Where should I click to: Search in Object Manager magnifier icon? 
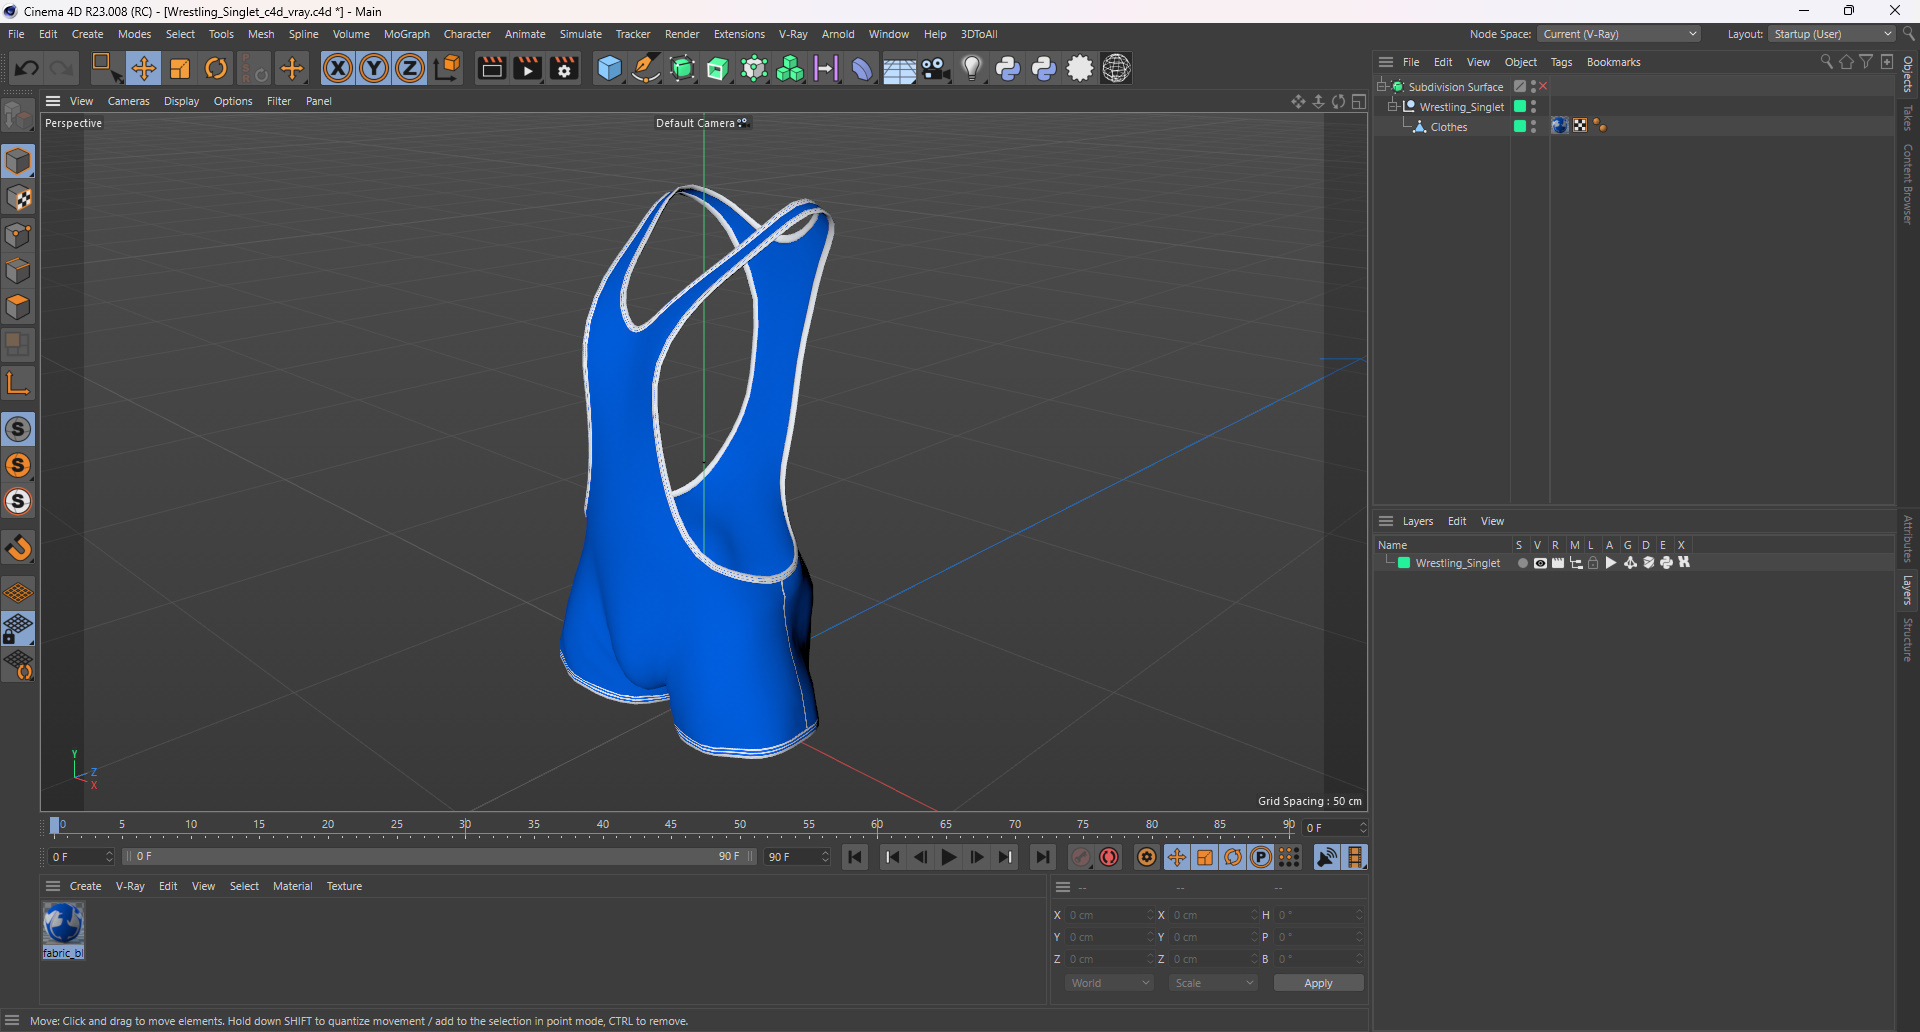click(x=1826, y=62)
